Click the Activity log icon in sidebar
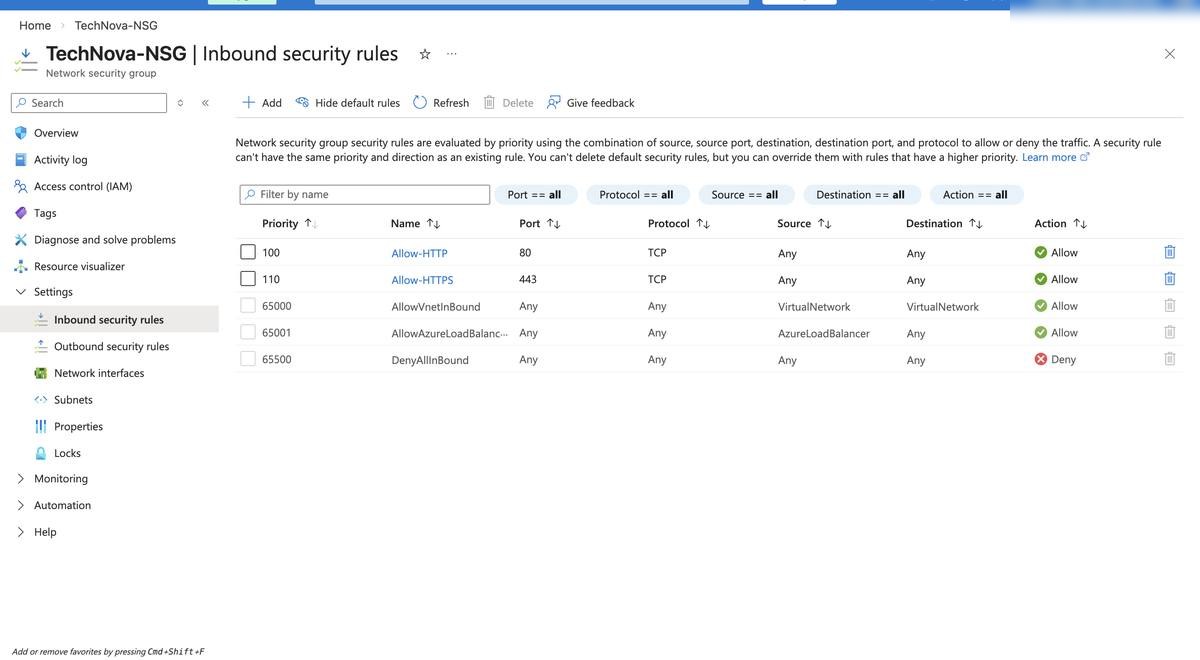This screenshot has height=660, width=1200. (x=21, y=159)
